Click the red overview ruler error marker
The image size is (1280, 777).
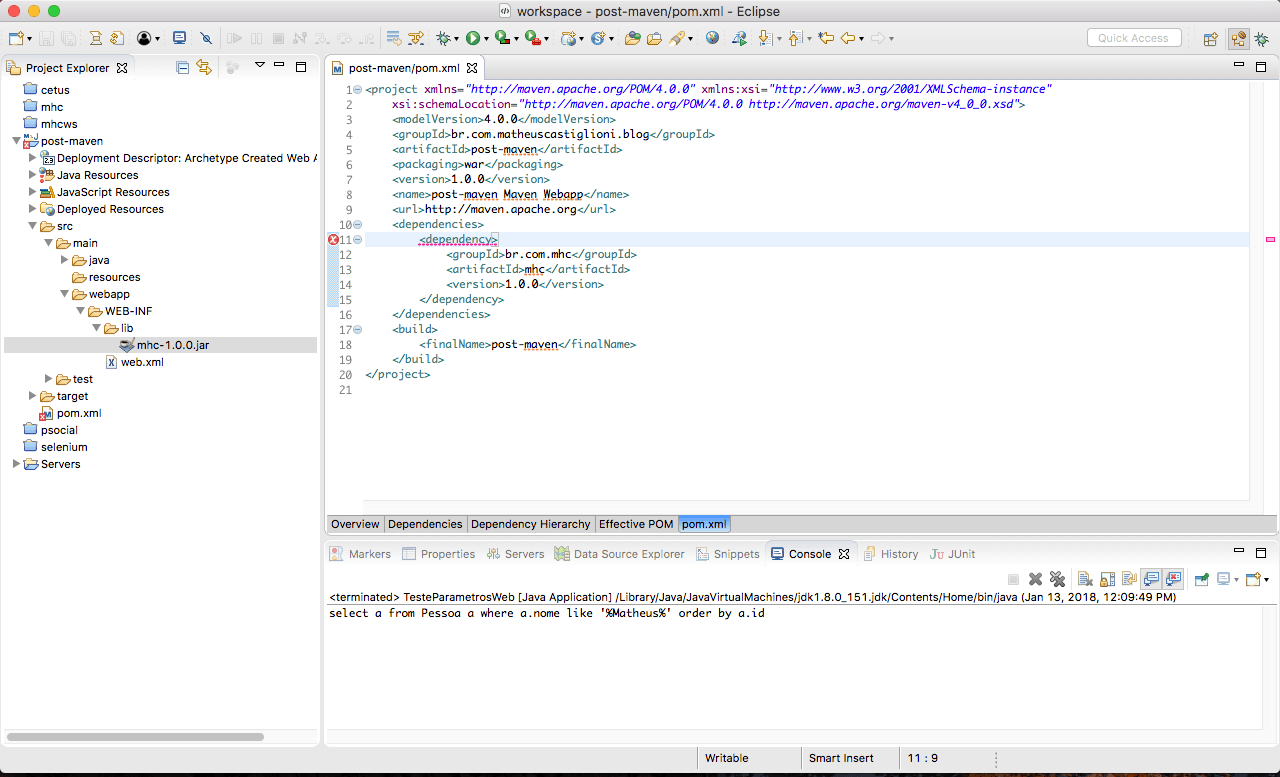click(1270, 240)
